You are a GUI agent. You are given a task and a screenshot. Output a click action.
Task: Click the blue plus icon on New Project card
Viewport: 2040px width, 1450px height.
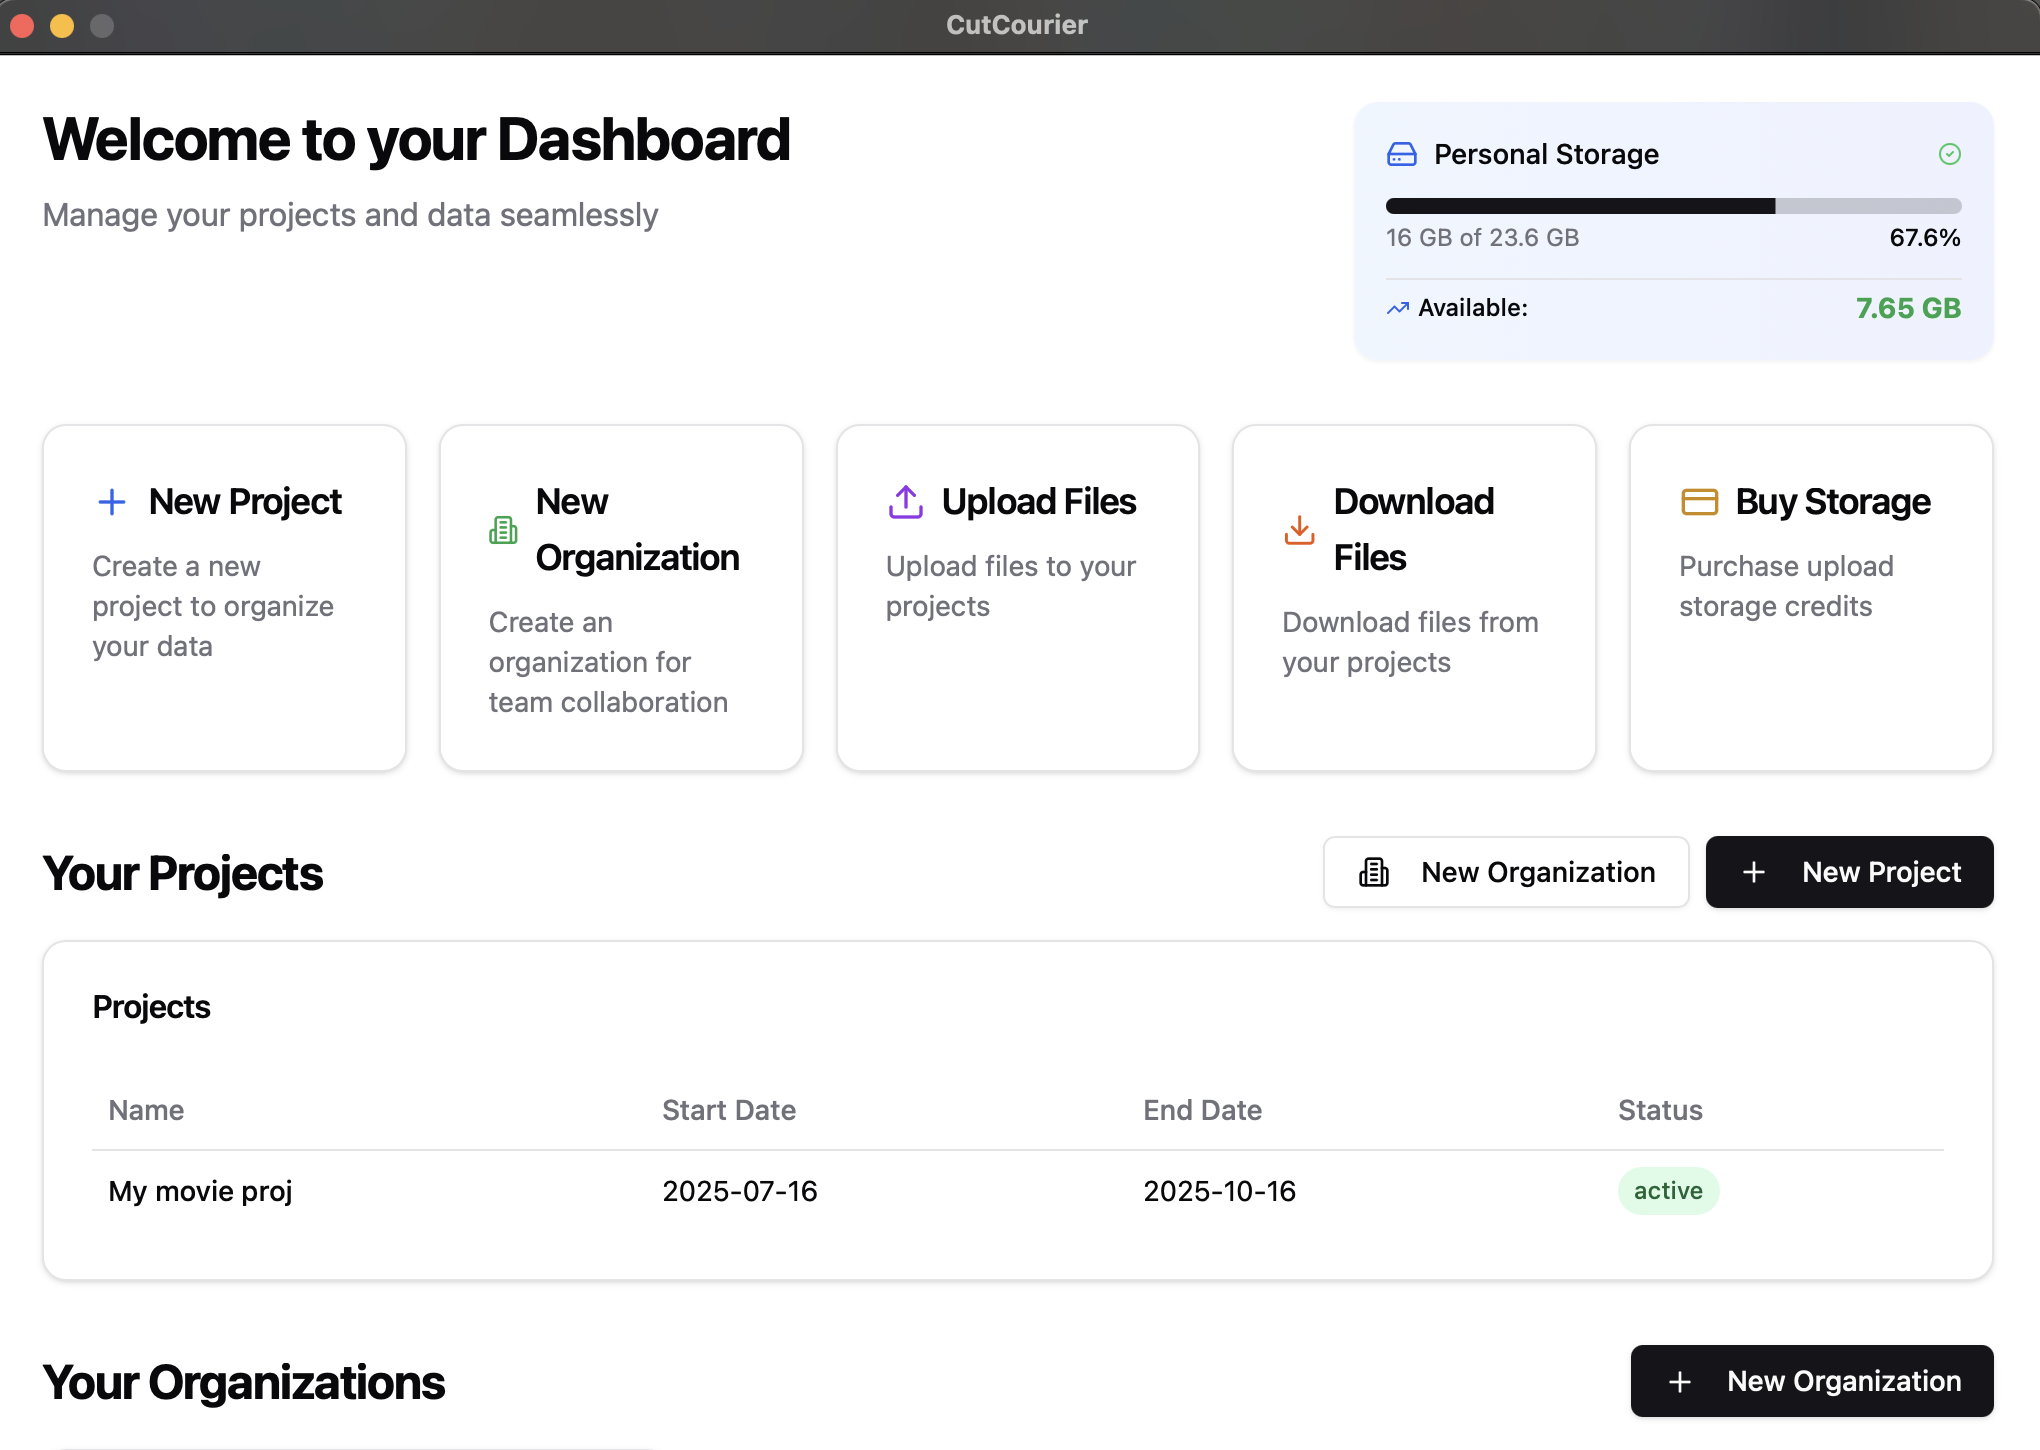tap(112, 502)
